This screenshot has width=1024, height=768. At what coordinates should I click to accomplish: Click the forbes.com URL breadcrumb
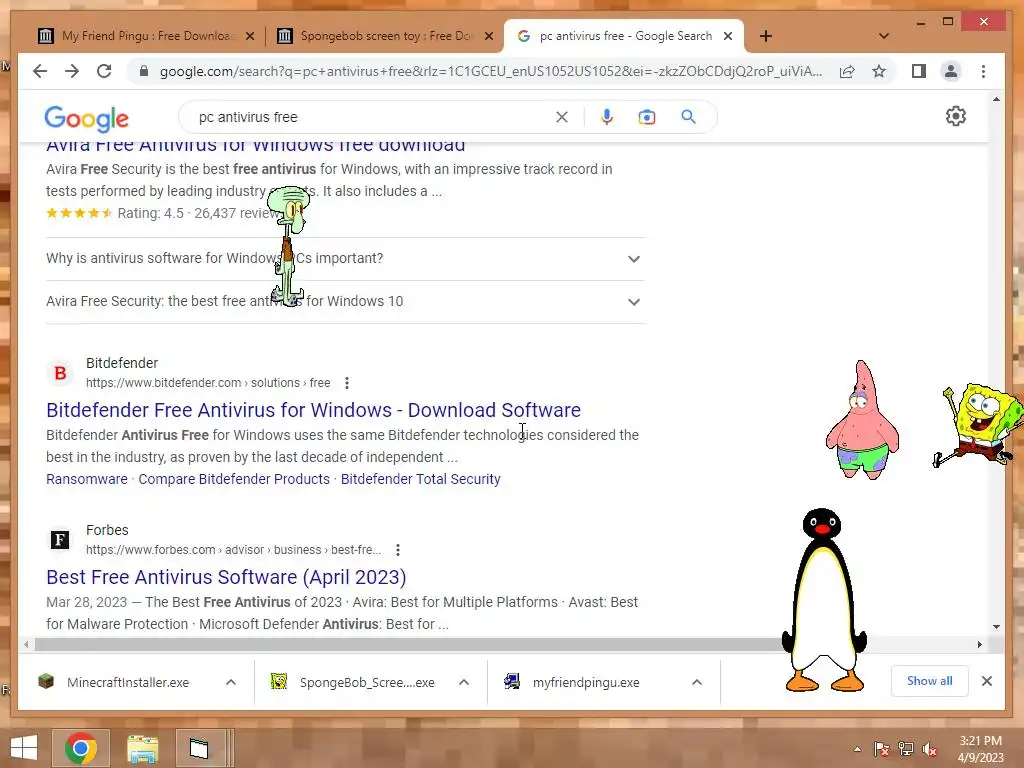click(233, 550)
